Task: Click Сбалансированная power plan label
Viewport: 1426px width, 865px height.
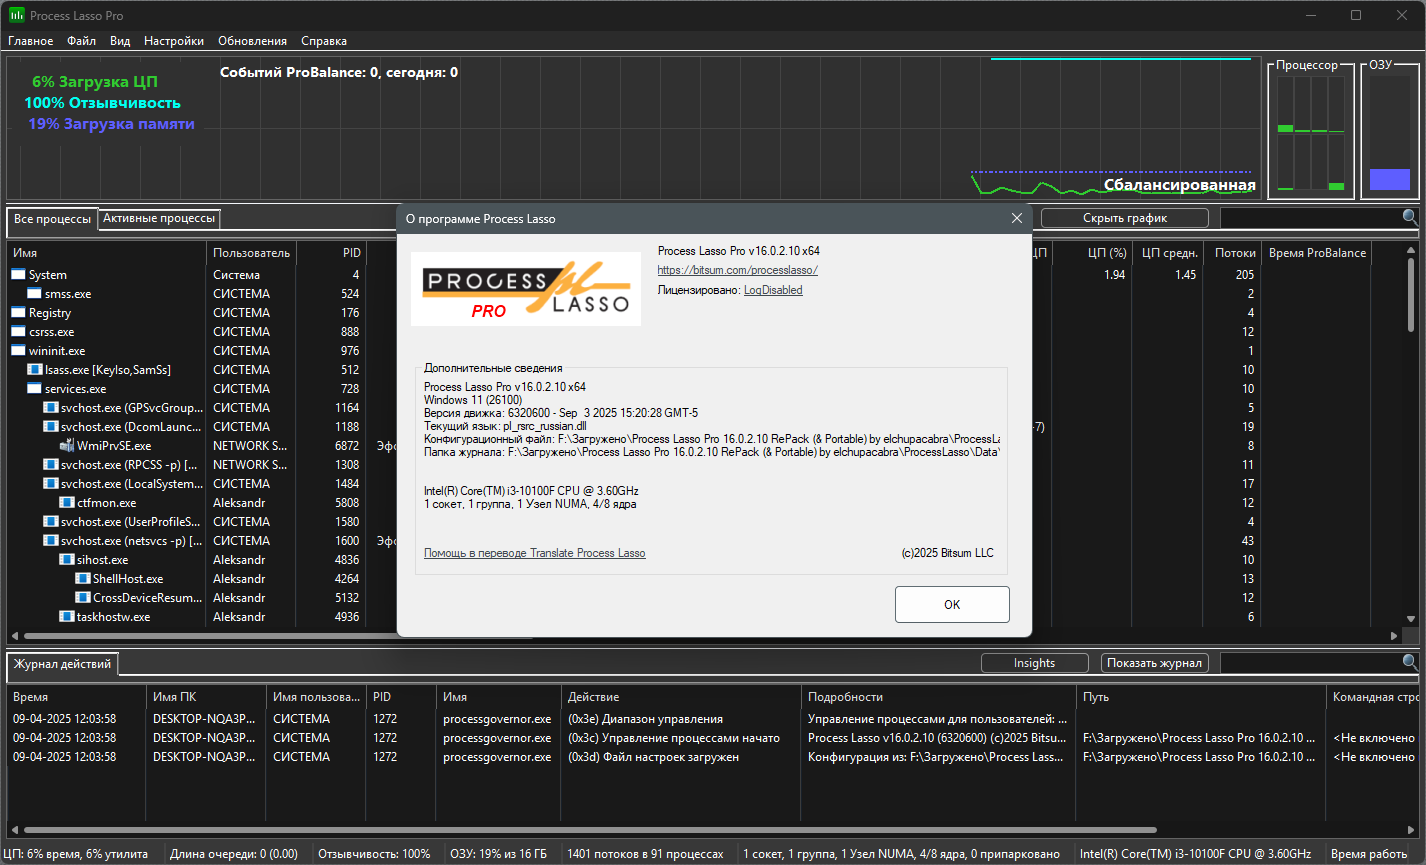Action: tap(1179, 185)
